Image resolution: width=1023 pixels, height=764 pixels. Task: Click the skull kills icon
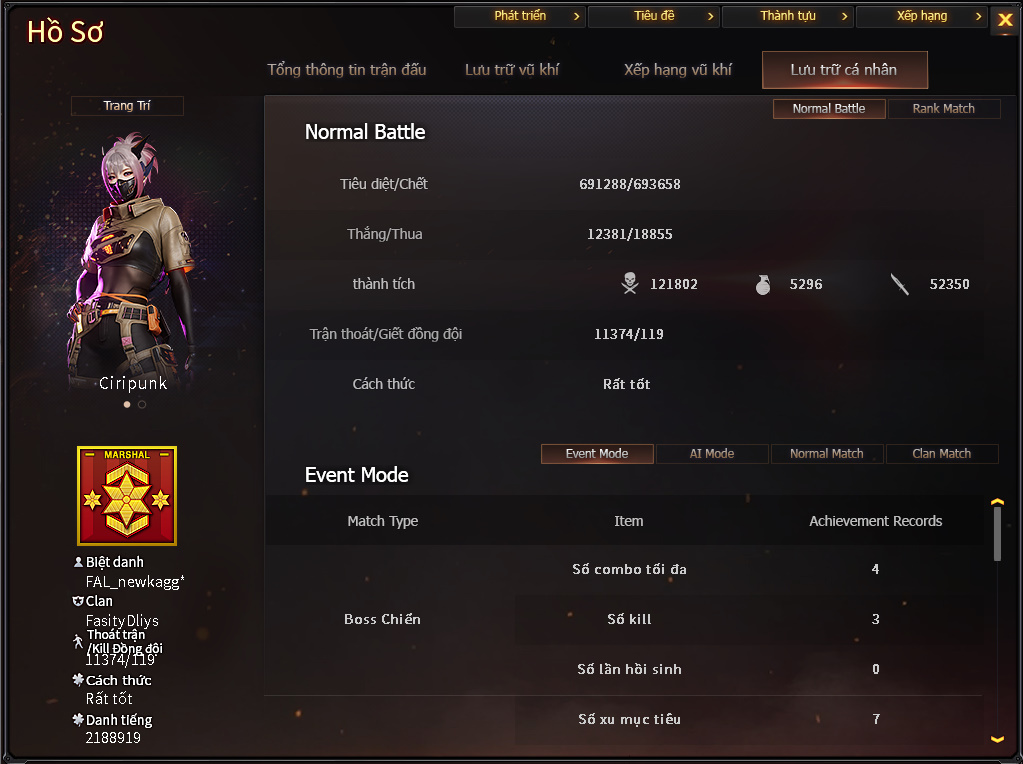click(630, 283)
